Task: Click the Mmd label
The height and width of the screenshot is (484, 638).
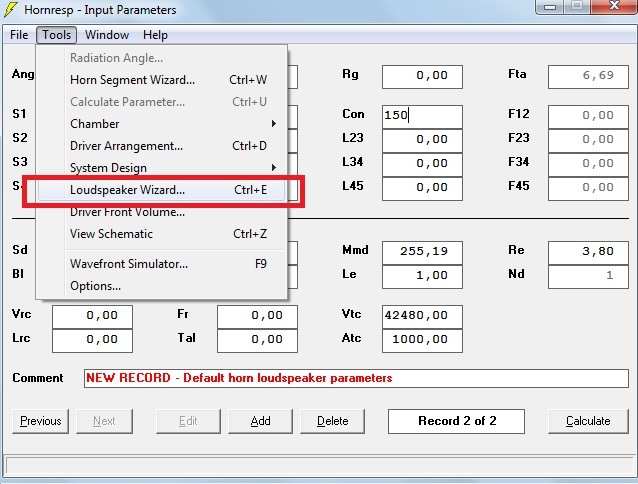Action: (355, 250)
